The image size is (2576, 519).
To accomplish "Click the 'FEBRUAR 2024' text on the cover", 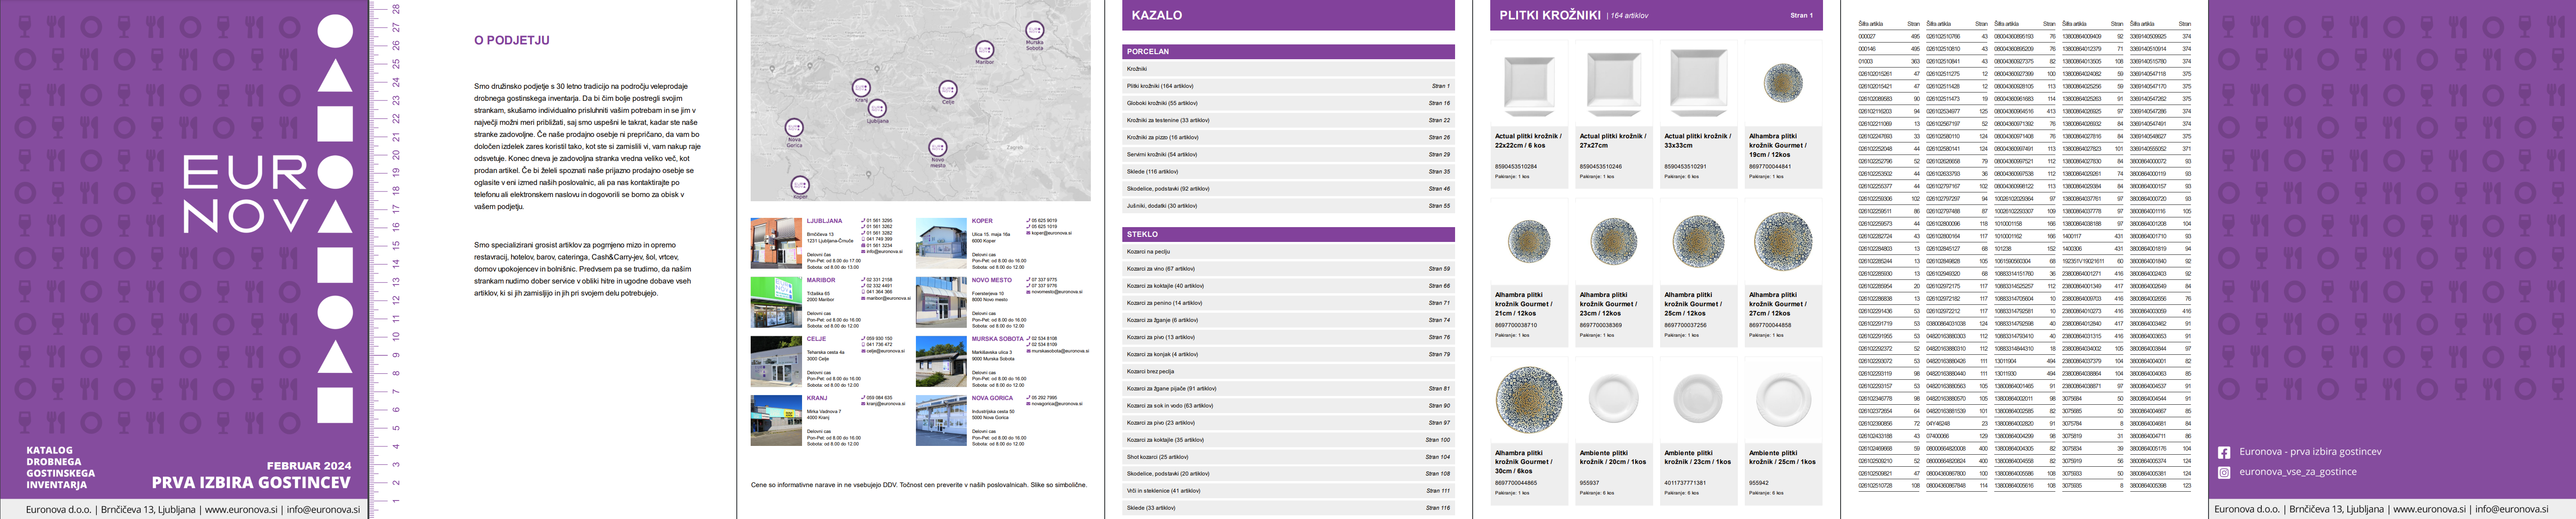I will [309, 466].
